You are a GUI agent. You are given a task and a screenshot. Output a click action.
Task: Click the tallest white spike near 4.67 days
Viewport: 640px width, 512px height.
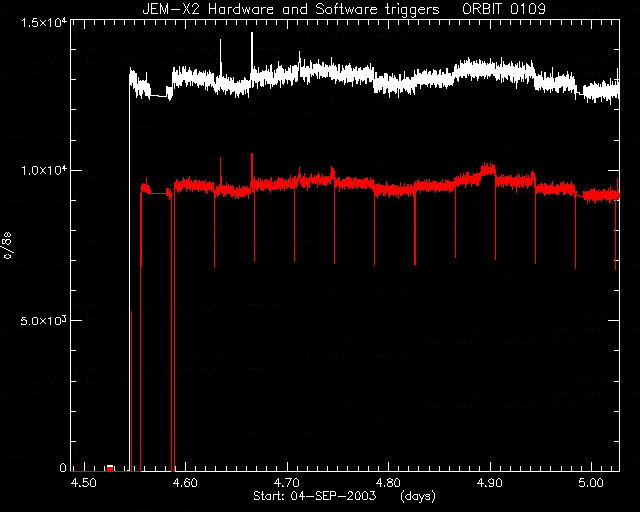(x=252, y=51)
